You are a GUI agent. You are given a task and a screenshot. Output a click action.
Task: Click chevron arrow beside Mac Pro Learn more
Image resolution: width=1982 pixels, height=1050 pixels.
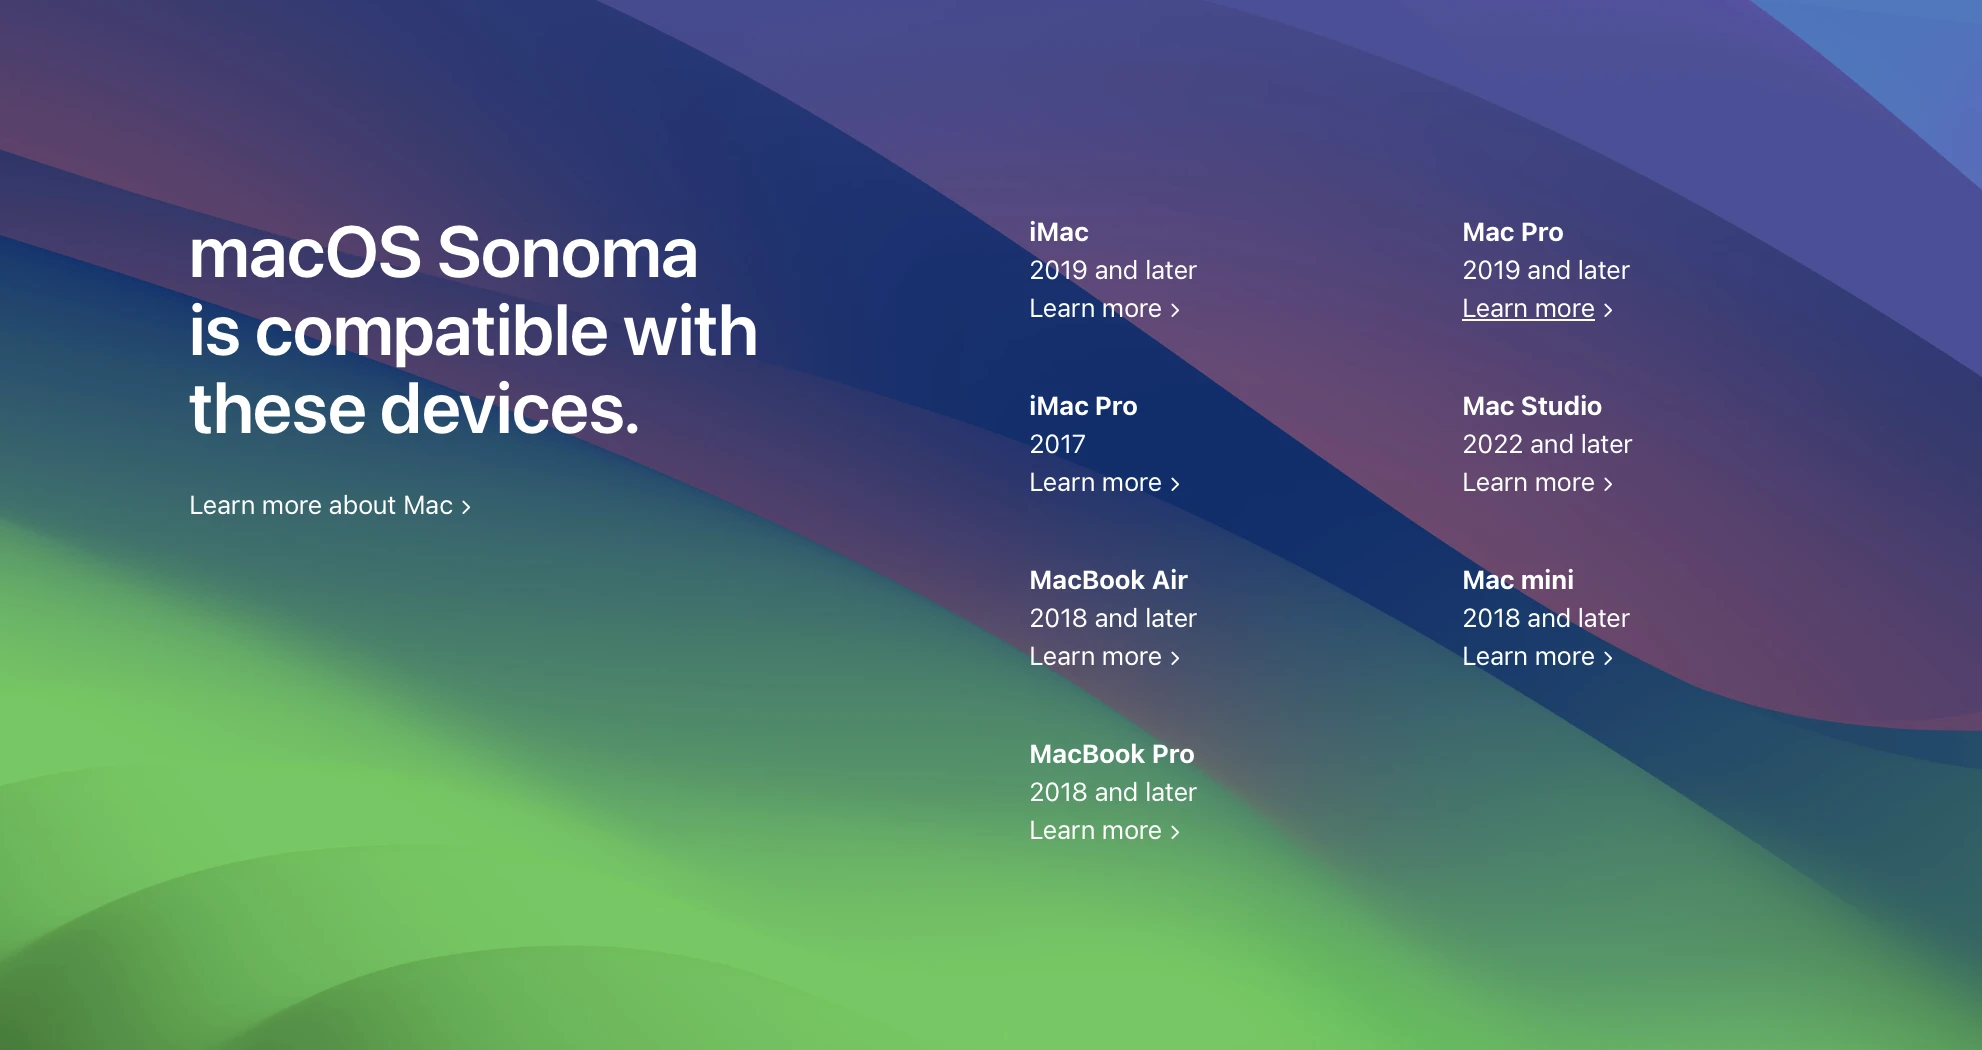(1608, 311)
